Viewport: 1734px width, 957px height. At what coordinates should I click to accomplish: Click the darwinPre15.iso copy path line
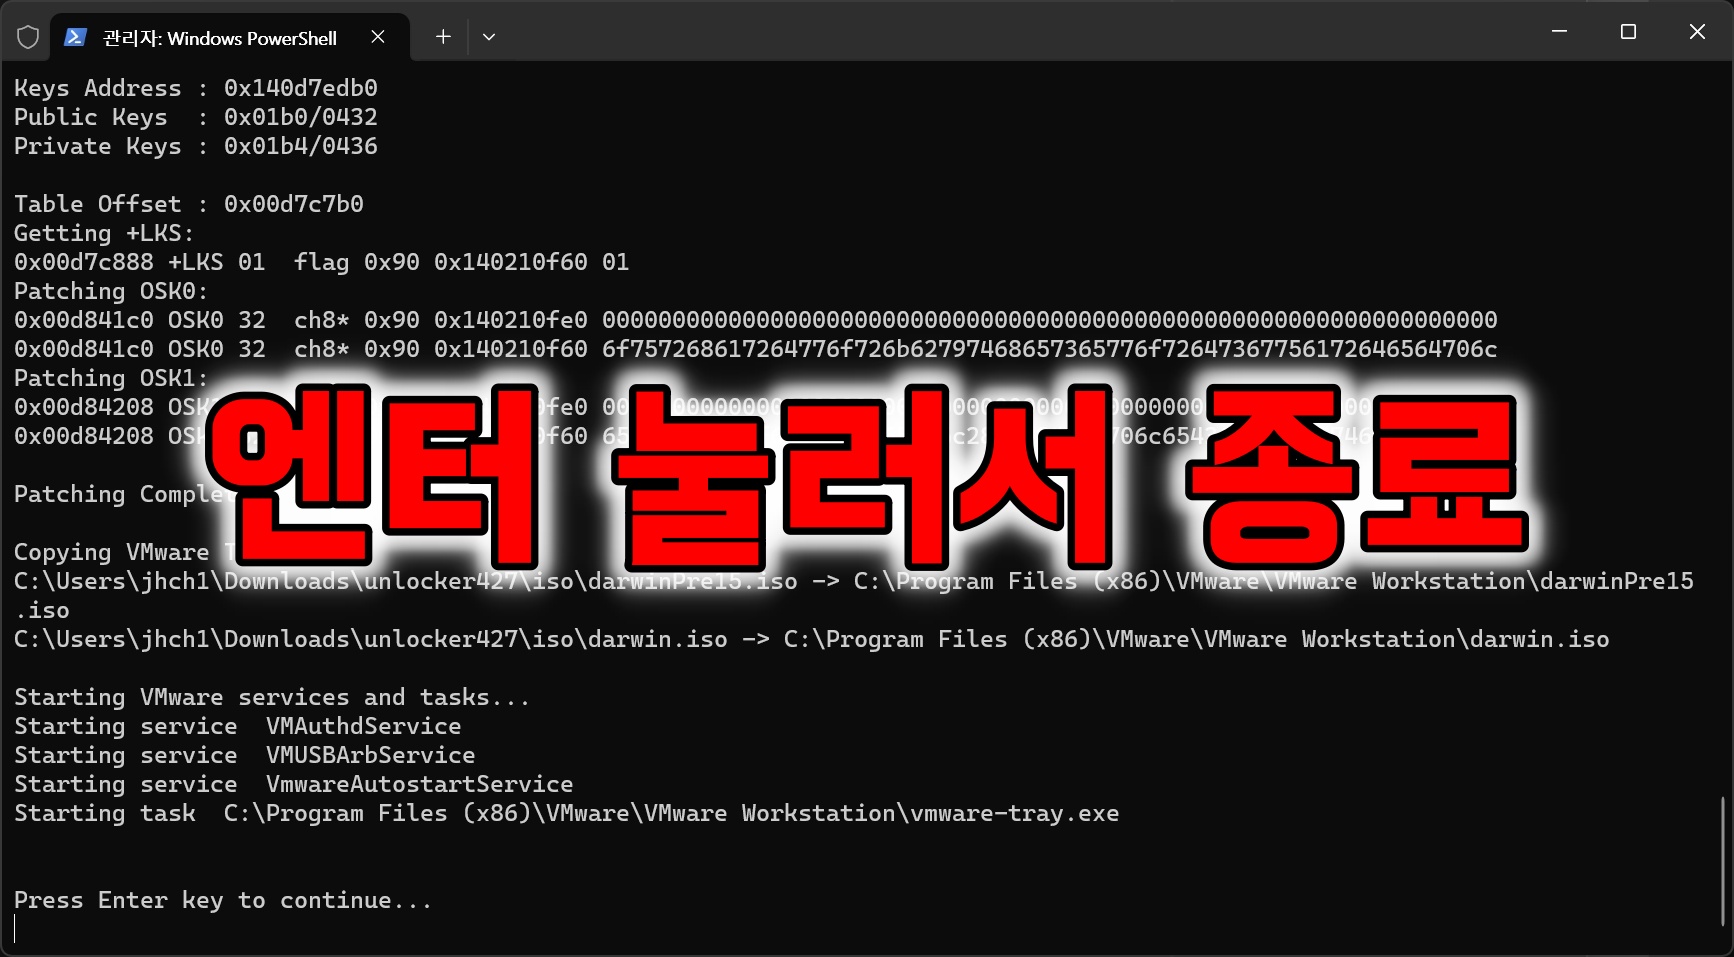pos(854,581)
